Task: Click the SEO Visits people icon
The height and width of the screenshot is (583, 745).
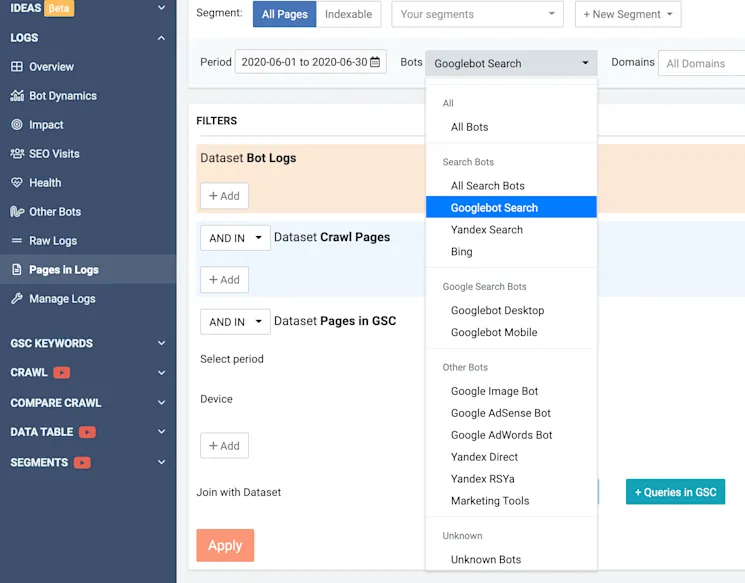Action: pos(17,153)
